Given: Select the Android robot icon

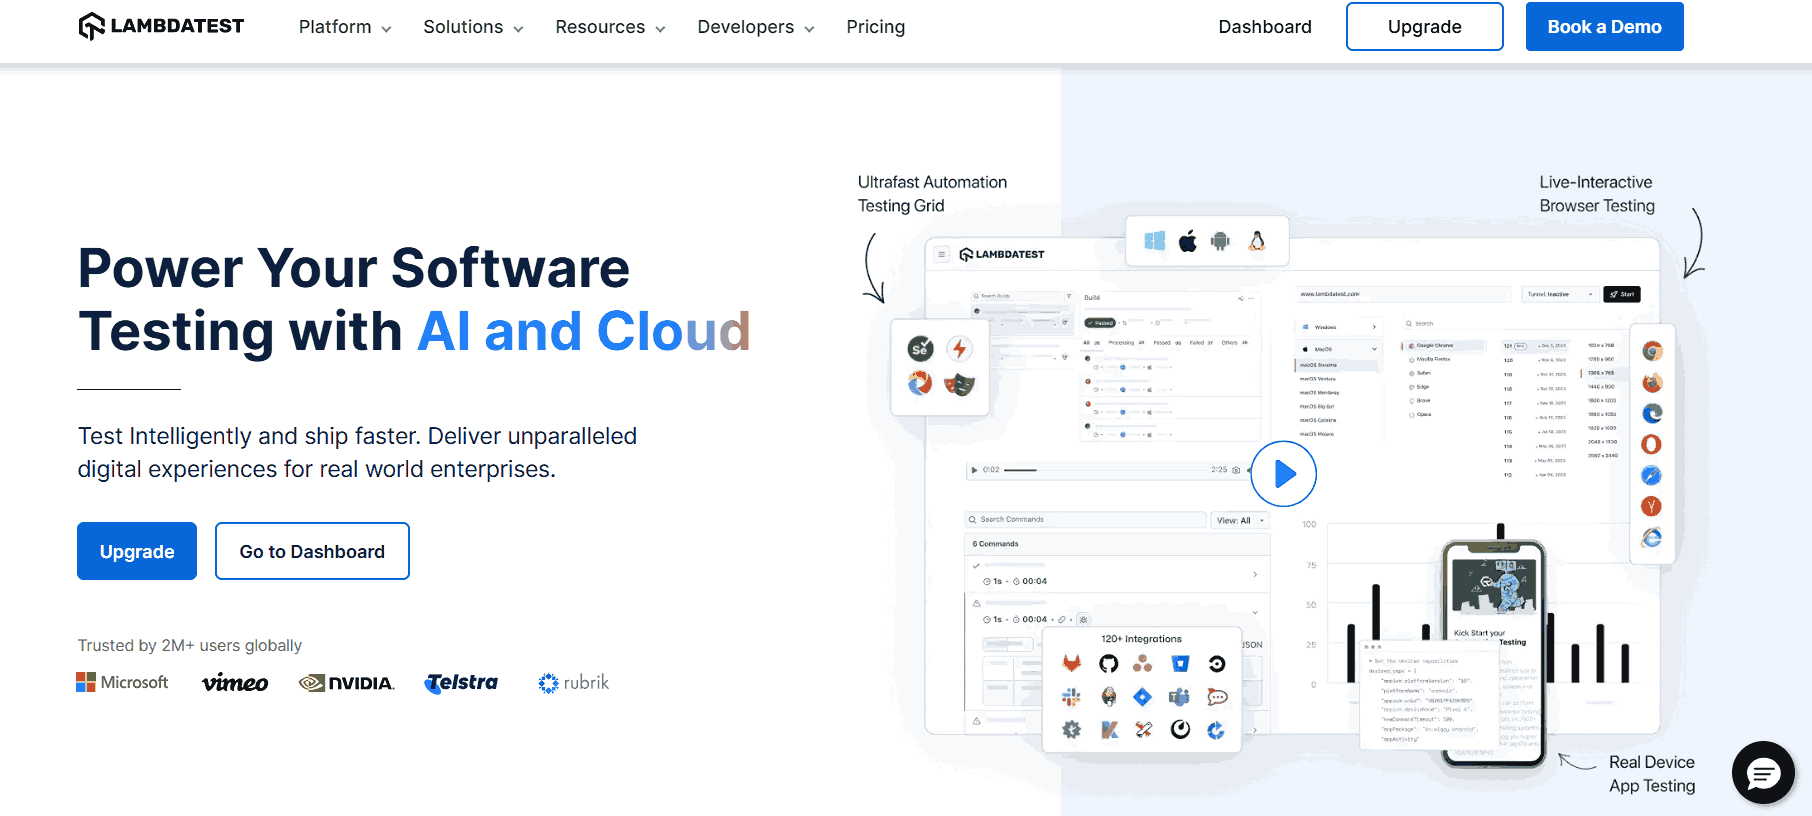Looking at the screenshot, I should click(1220, 241).
